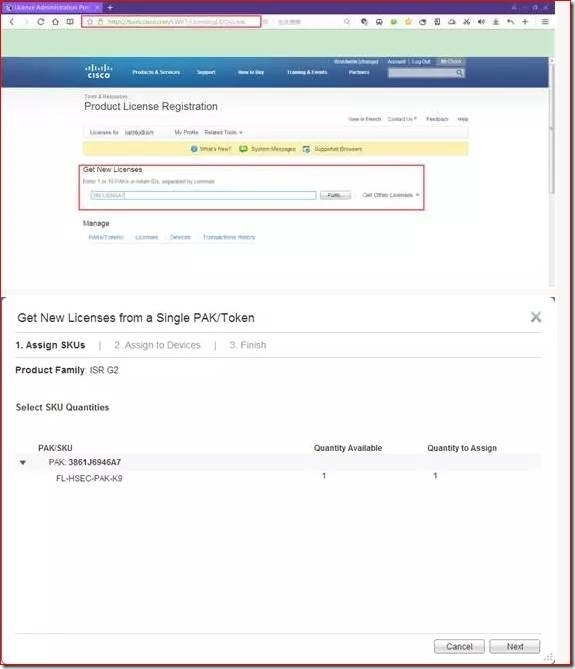This screenshot has width=575, height=669.
Task: Open the Partners menu
Action: [x=359, y=72]
